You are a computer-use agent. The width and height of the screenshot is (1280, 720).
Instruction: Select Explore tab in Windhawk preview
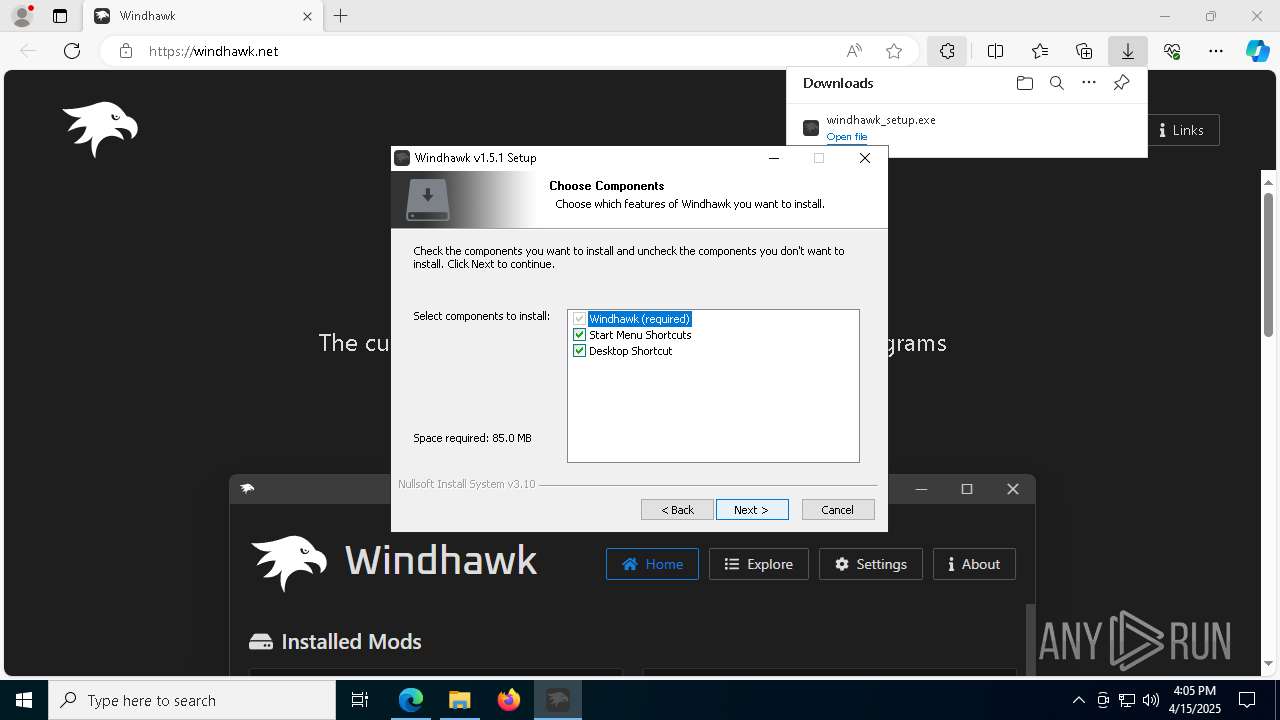tap(758, 564)
